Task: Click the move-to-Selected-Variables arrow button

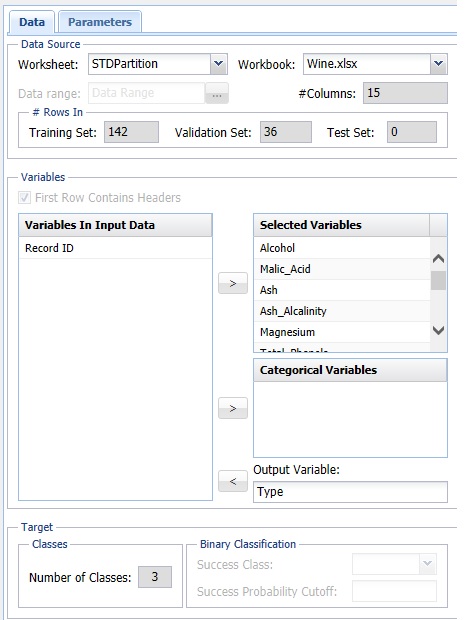Action: tap(233, 283)
